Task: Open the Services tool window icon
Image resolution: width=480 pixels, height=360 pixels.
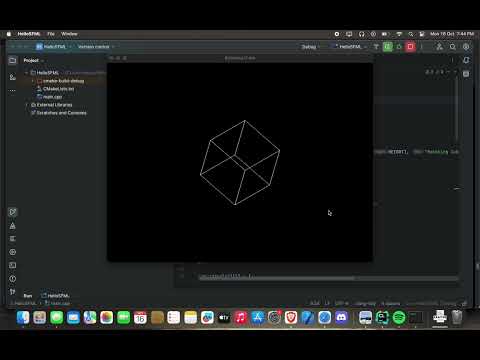Action: coord(13,252)
